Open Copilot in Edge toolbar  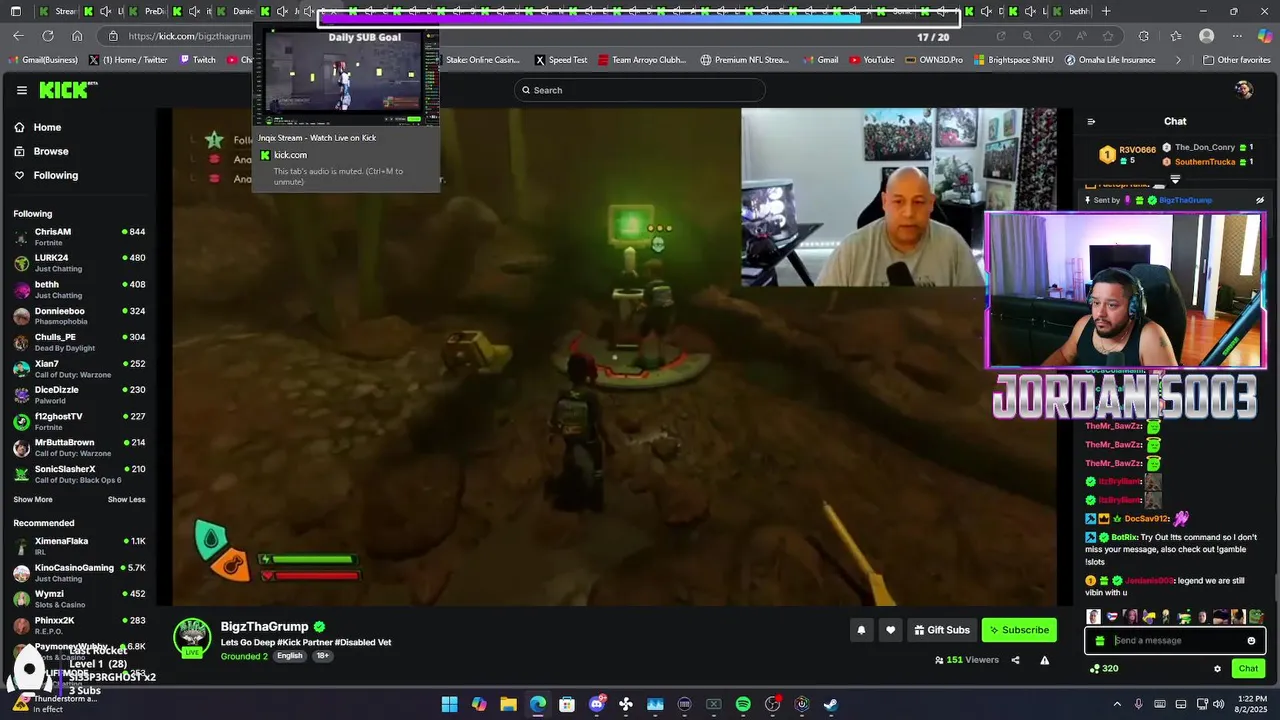click(x=1265, y=36)
